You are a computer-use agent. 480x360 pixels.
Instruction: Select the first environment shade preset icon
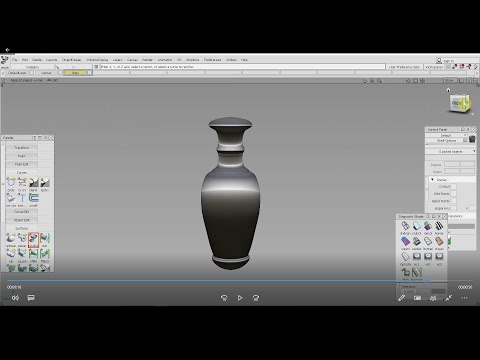416,257
